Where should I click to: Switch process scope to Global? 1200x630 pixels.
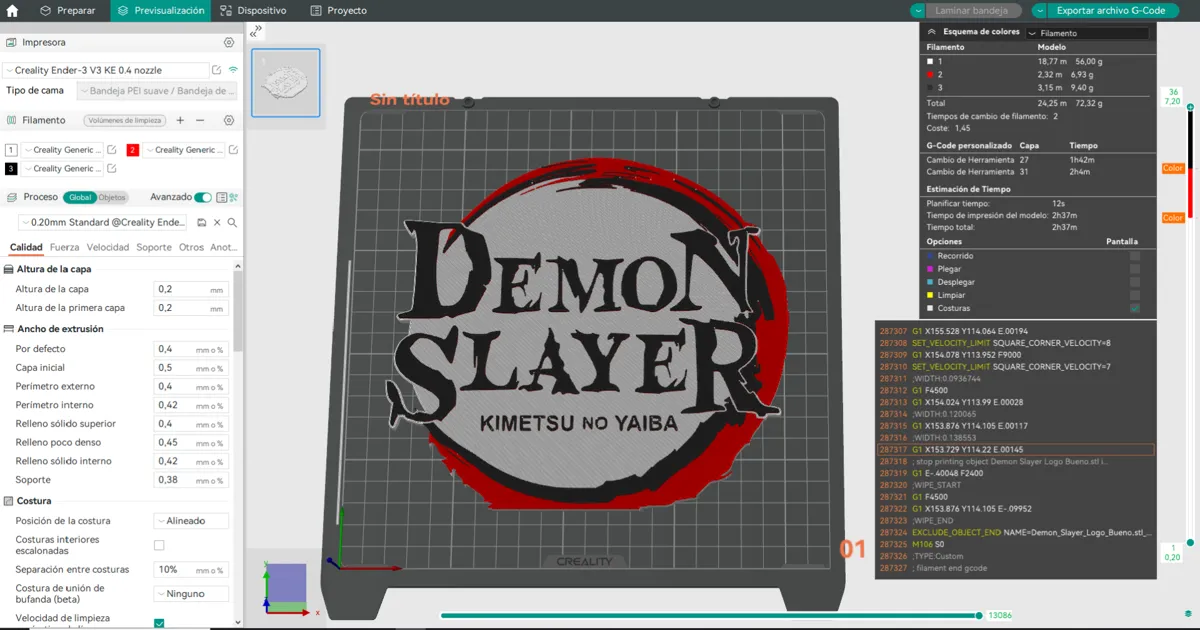pos(80,197)
